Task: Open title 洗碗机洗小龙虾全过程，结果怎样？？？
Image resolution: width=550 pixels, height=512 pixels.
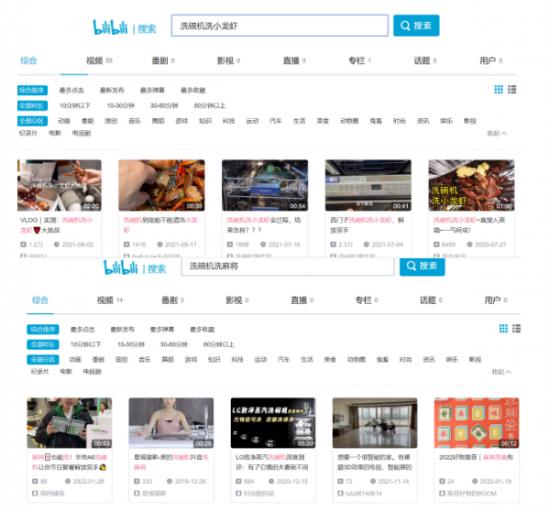Action: (x=264, y=225)
